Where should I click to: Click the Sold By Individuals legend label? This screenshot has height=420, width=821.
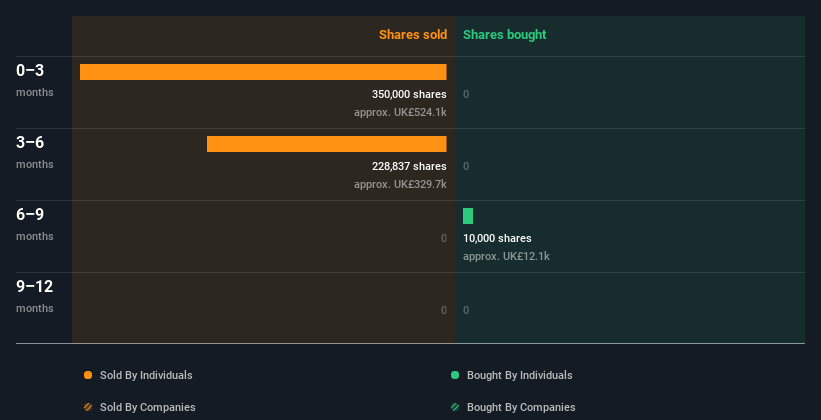(146, 375)
